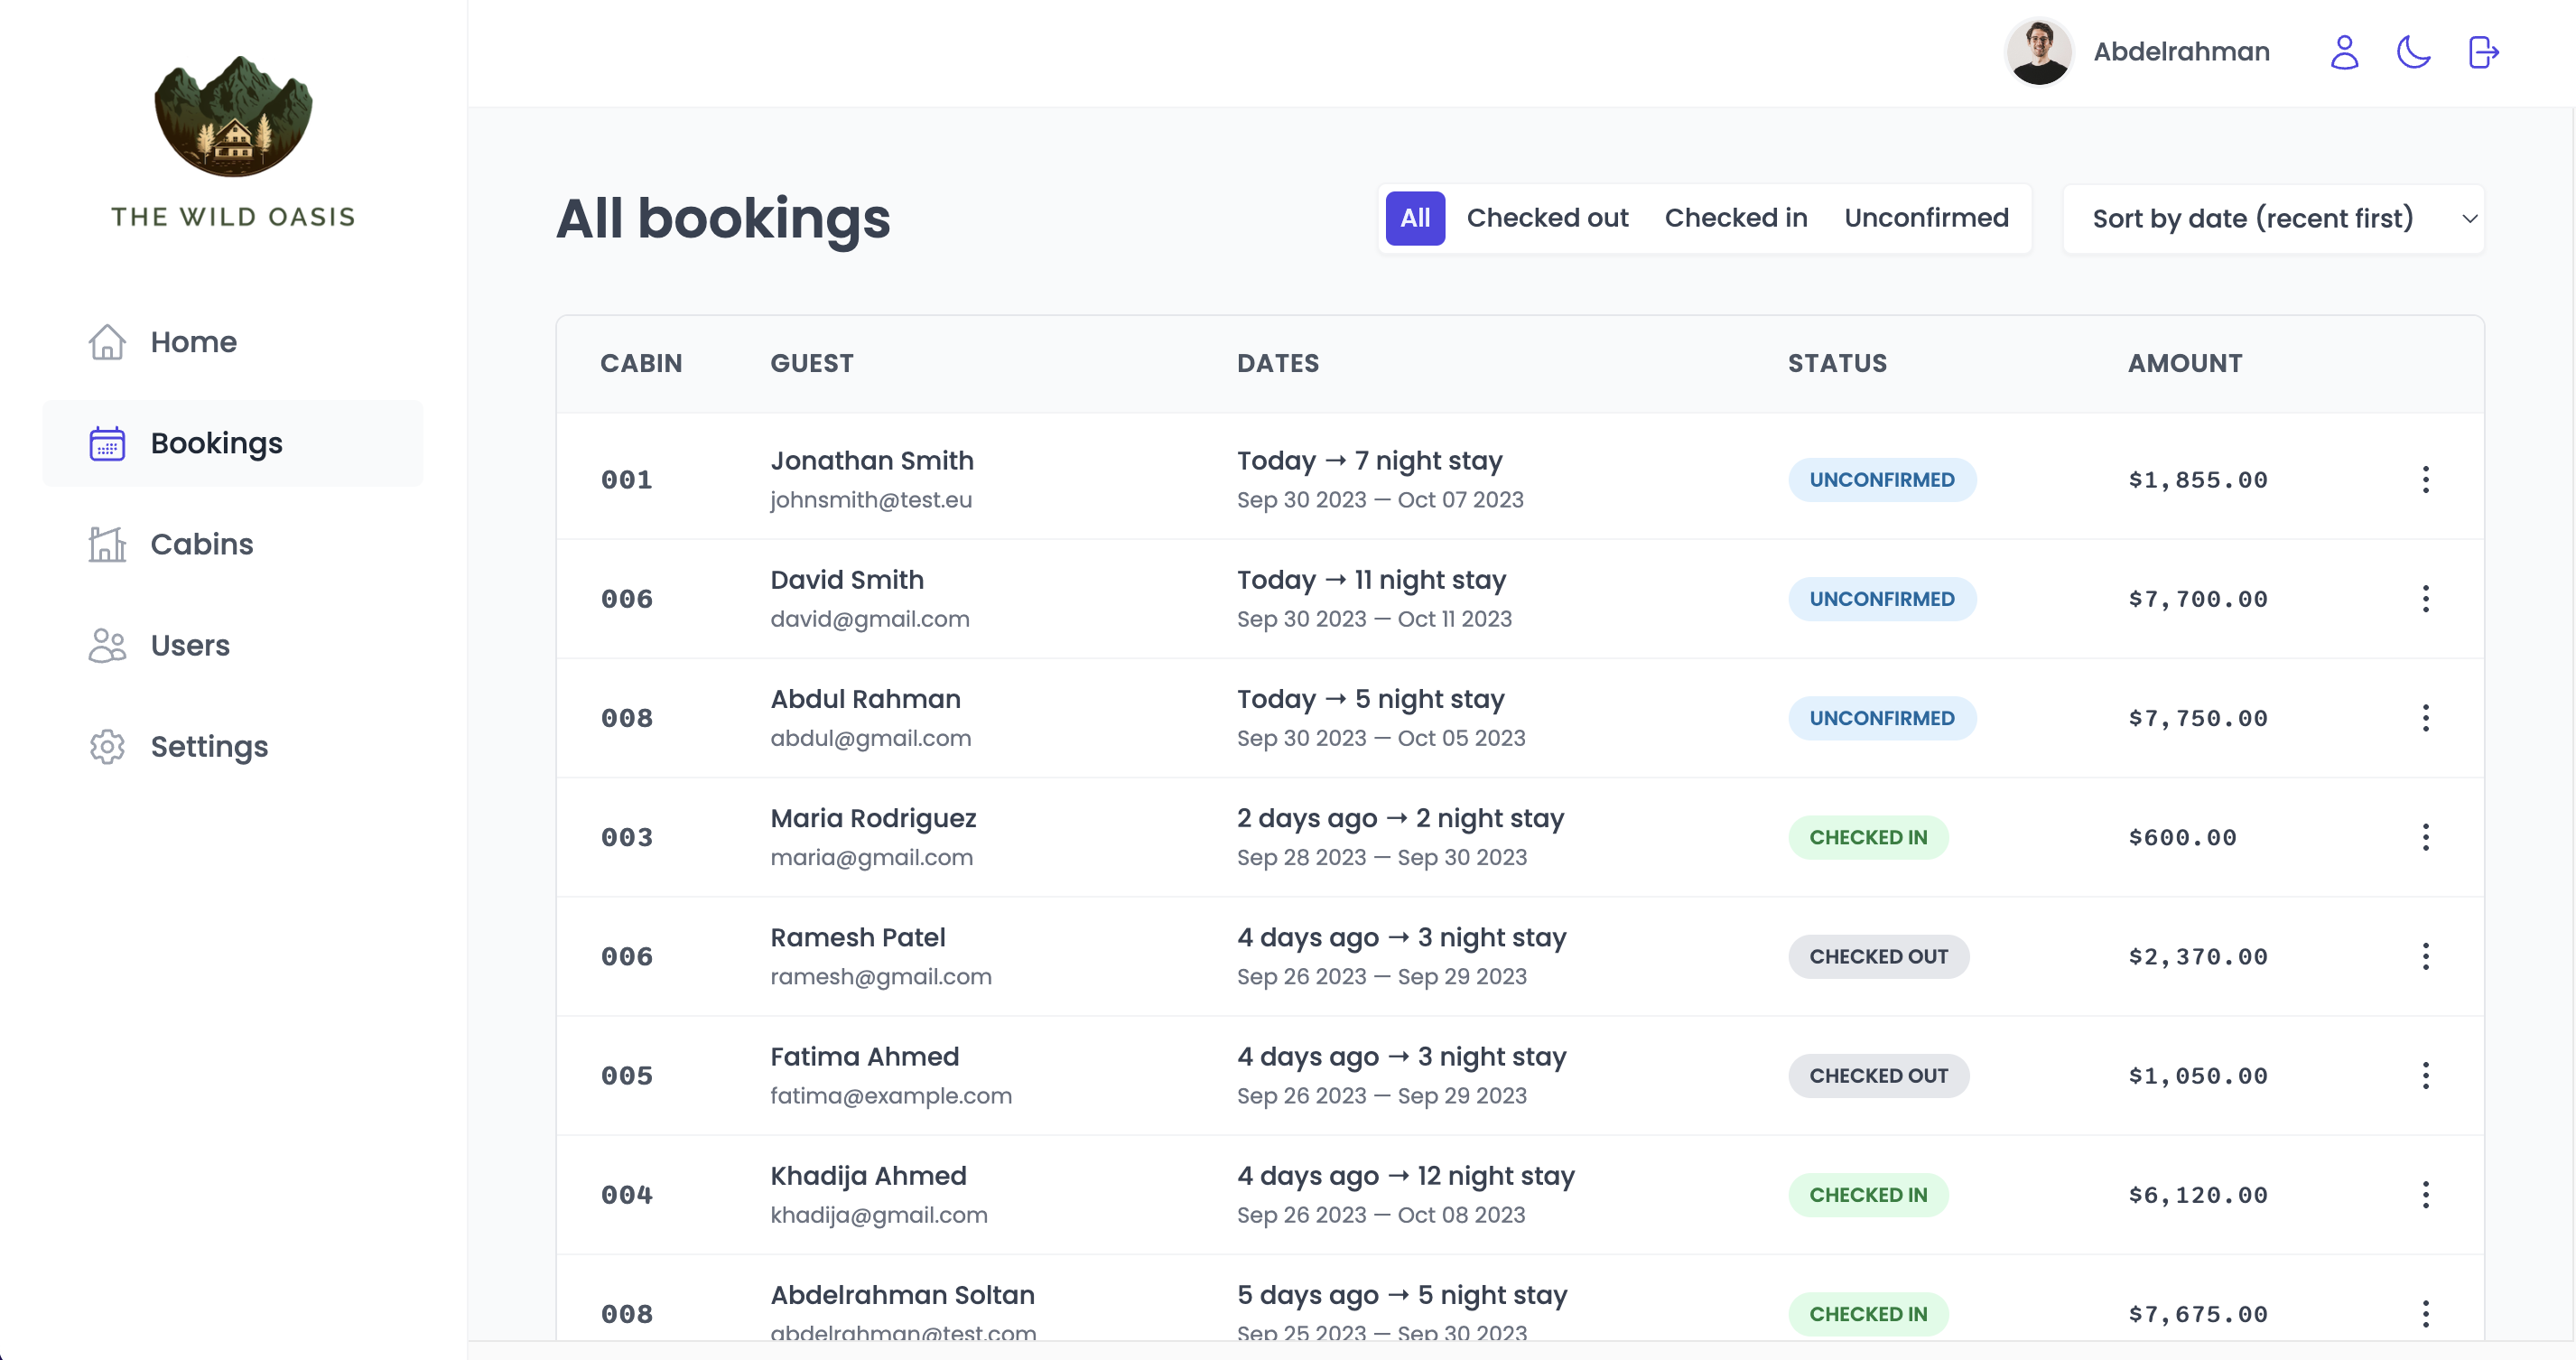Image resolution: width=2576 pixels, height=1360 pixels.
Task: Open the Sort by date dropdown
Action: click(x=2274, y=219)
